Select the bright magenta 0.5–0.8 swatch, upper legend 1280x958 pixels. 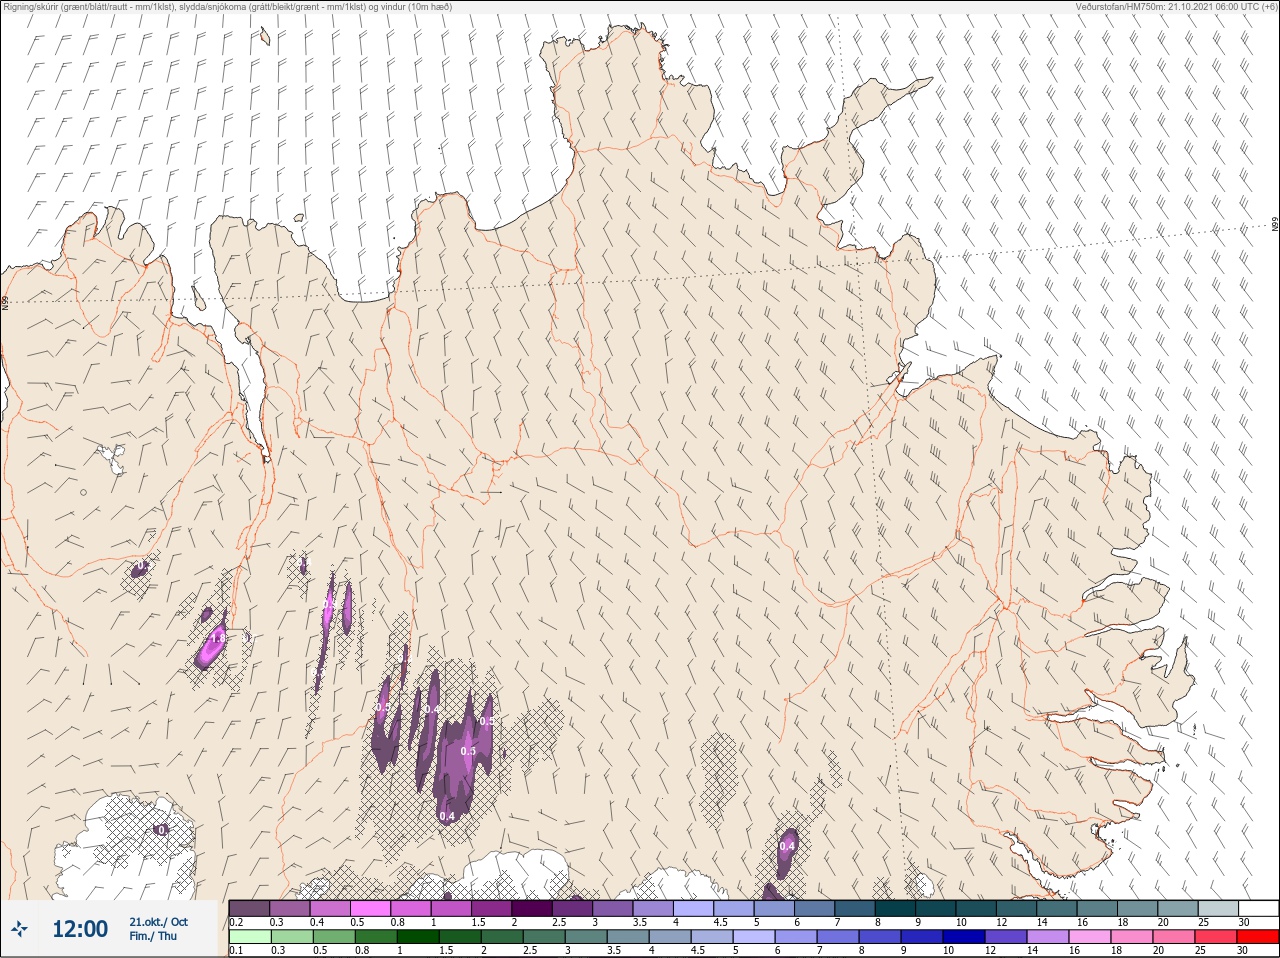(x=371, y=908)
